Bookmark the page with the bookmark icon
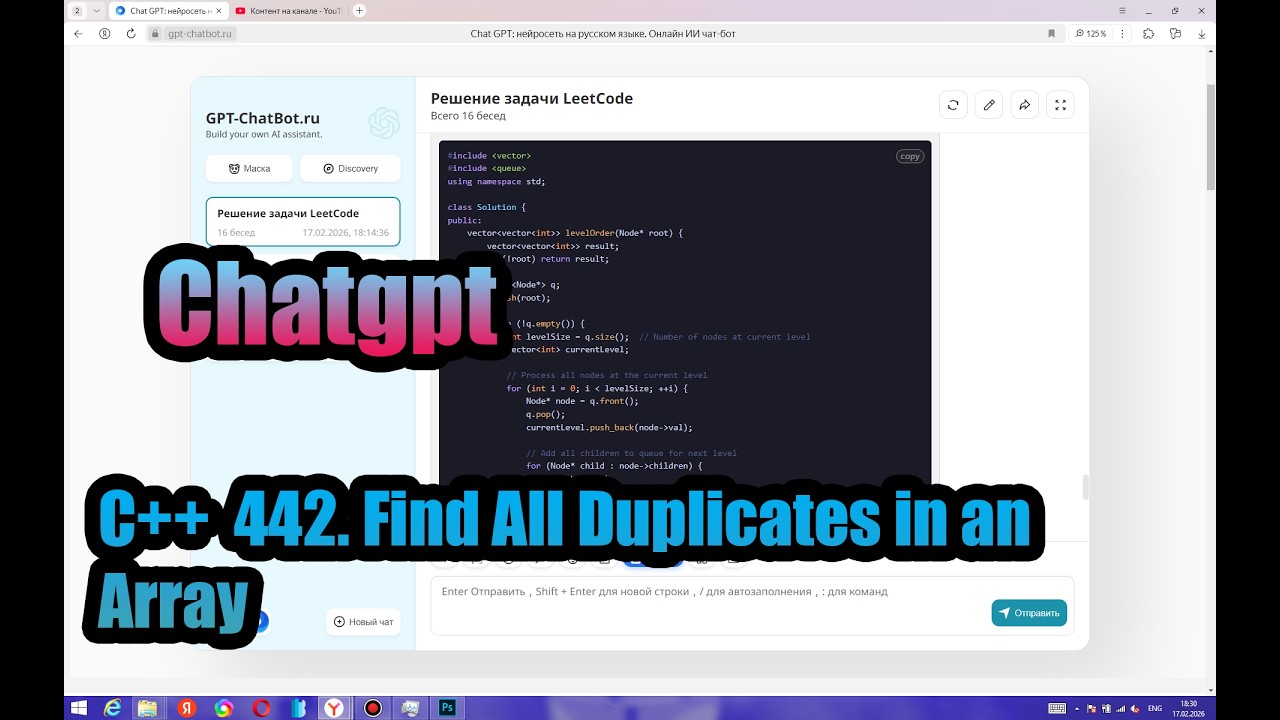 pos(1051,33)
